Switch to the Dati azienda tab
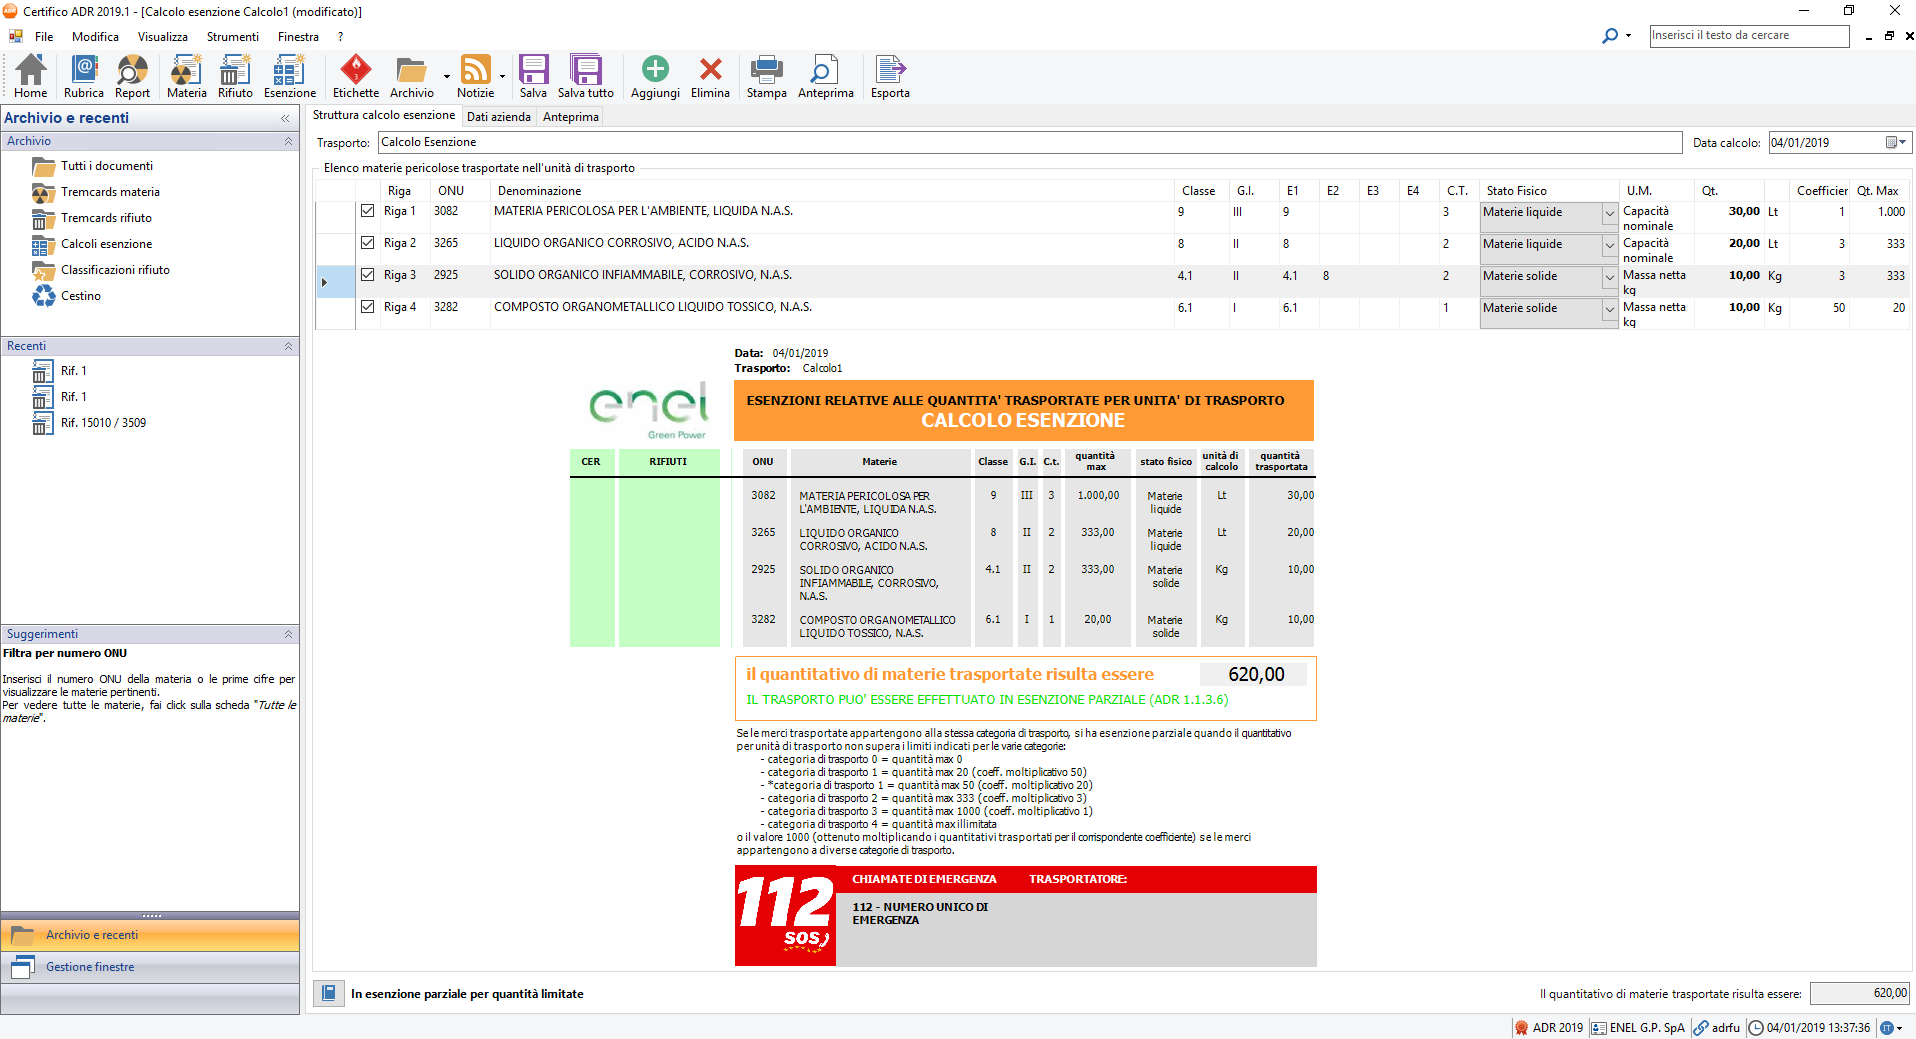The width and height of the screenshot is (1916, 1039). click(x=498, y=117)
